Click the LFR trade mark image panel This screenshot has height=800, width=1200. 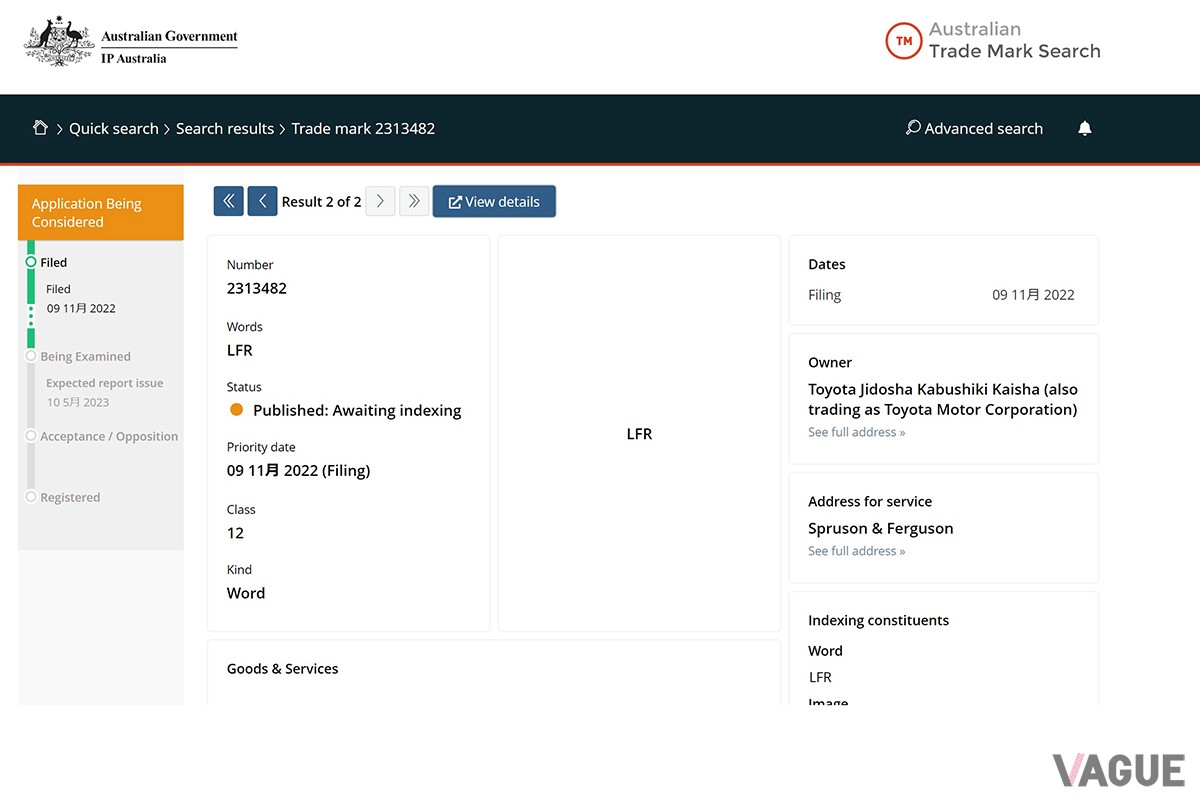[639, 433]
